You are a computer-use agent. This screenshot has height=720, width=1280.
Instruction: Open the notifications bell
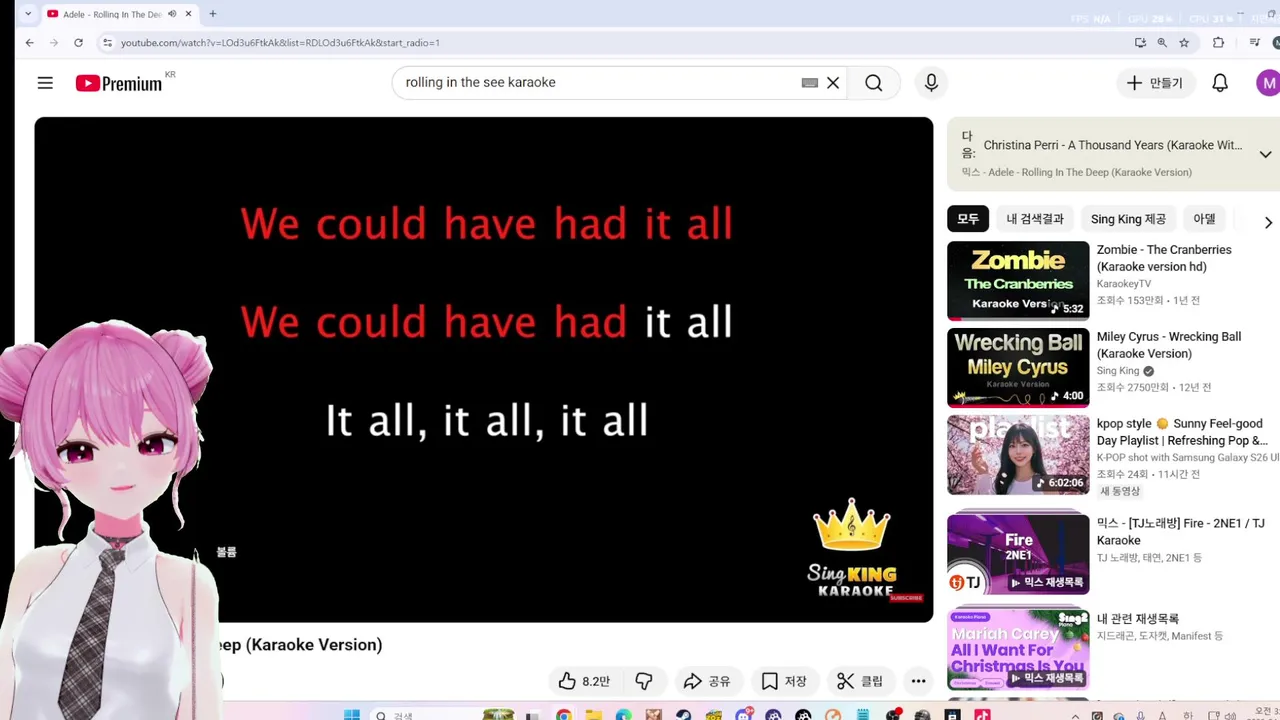[1220, 83]
